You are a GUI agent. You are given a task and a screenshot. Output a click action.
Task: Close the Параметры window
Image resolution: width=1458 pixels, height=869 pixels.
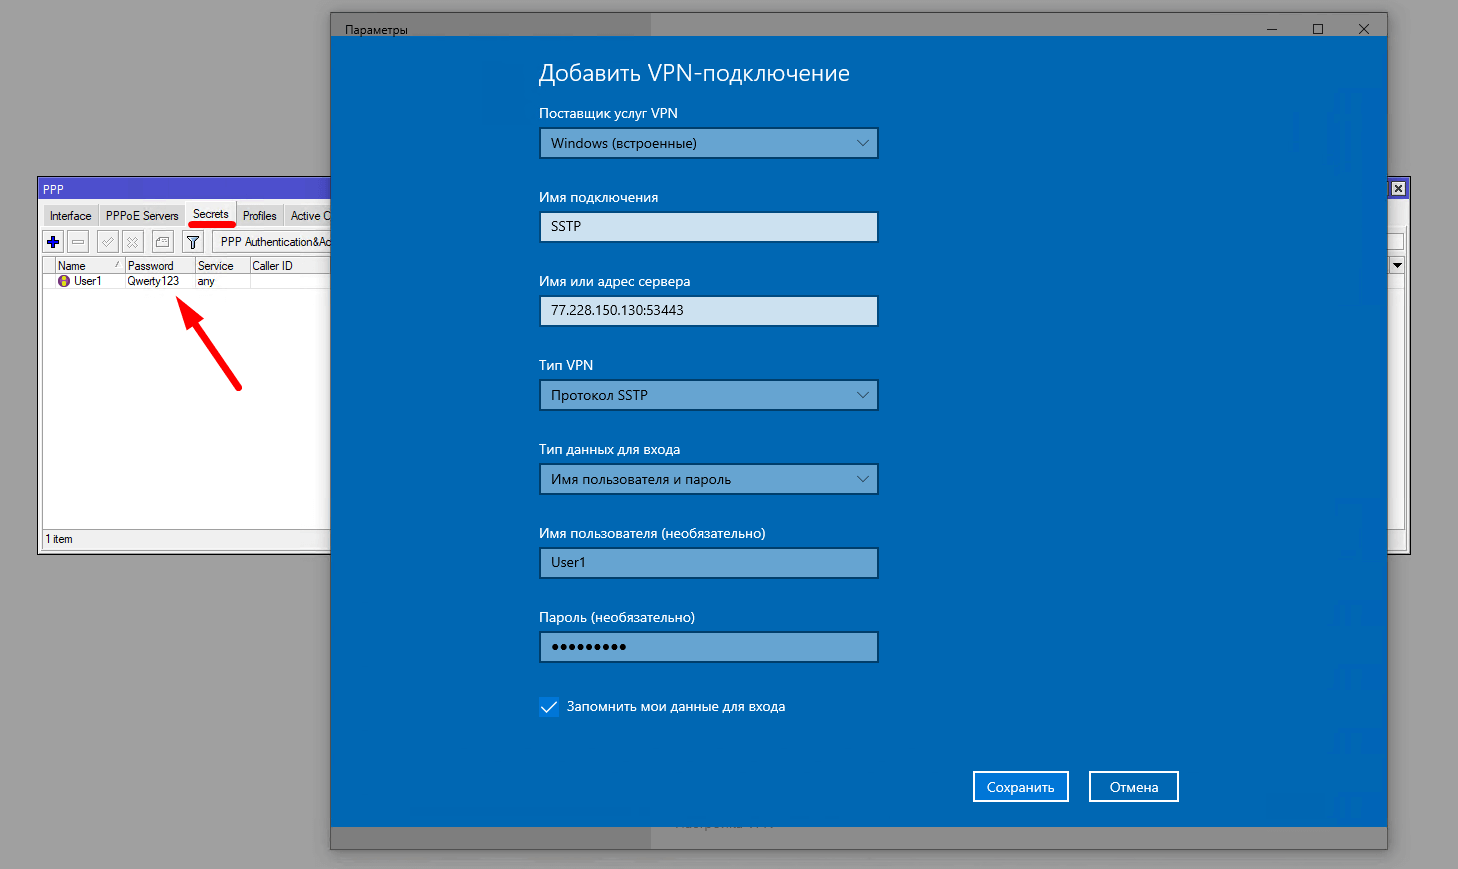(x=1364, y=29)
